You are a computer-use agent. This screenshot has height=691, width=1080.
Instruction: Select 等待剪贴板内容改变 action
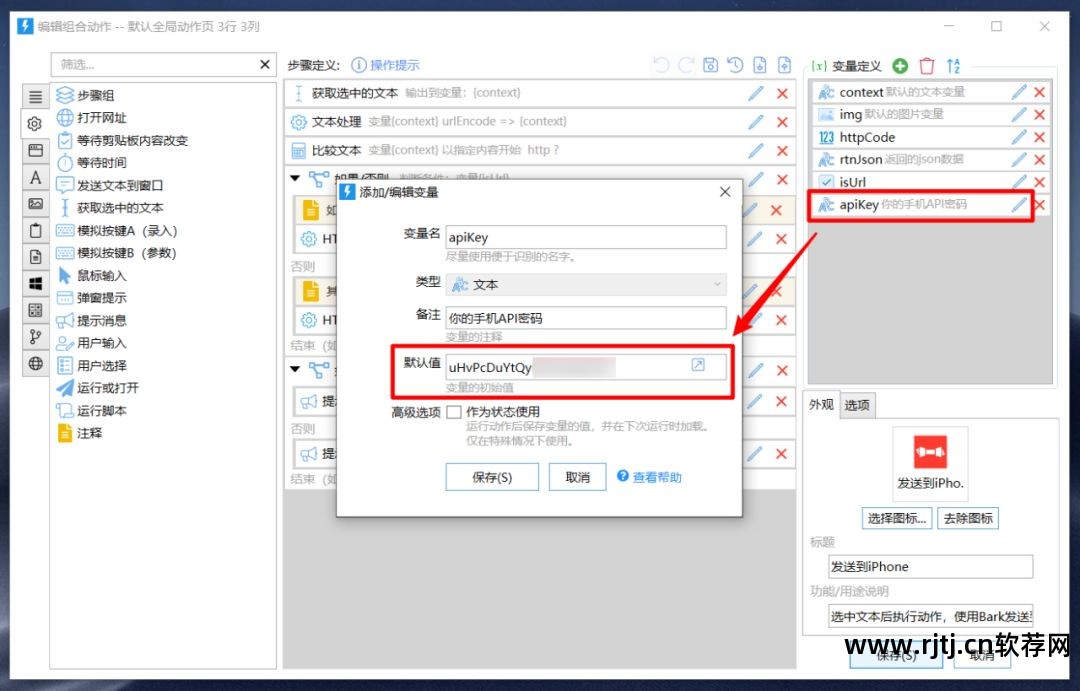point(122,141)
